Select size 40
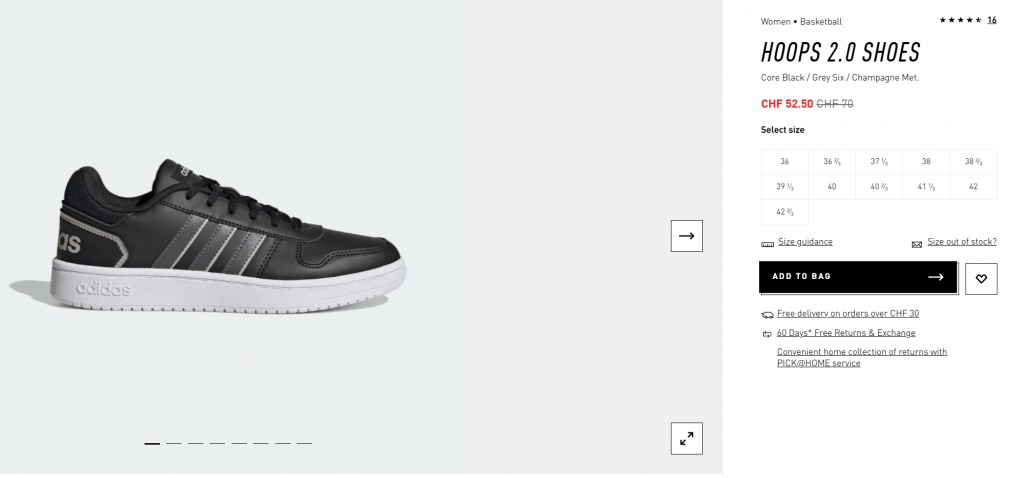Viewport: 1024px width, 478px height. point(831,187)
